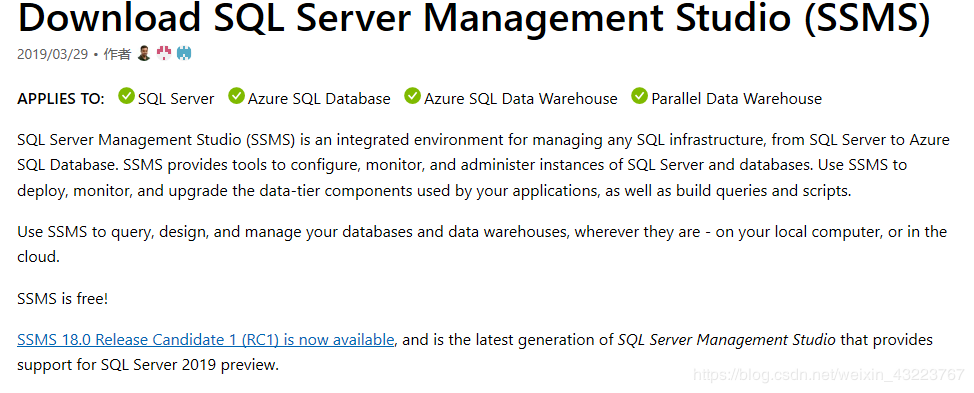Click green checkmark beside SQL Server
The image size is (974, 393).
127,97
